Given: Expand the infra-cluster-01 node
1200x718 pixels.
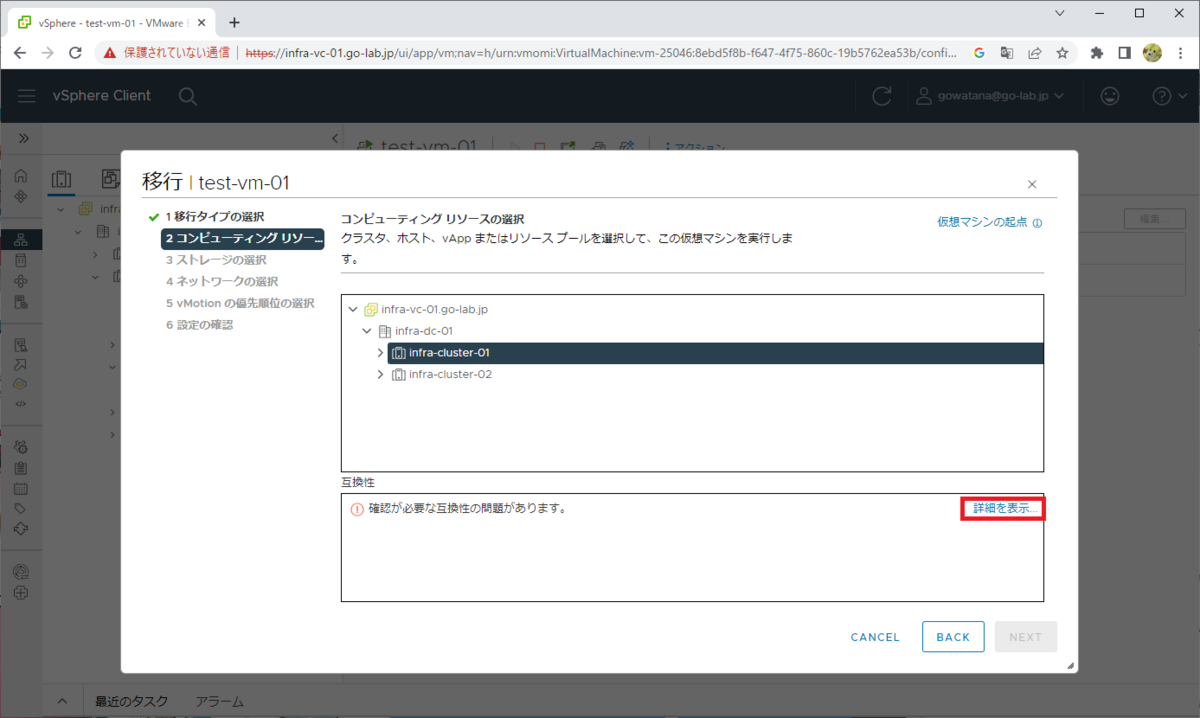Looking at the screenshot, I should click(x=380, y=353).
